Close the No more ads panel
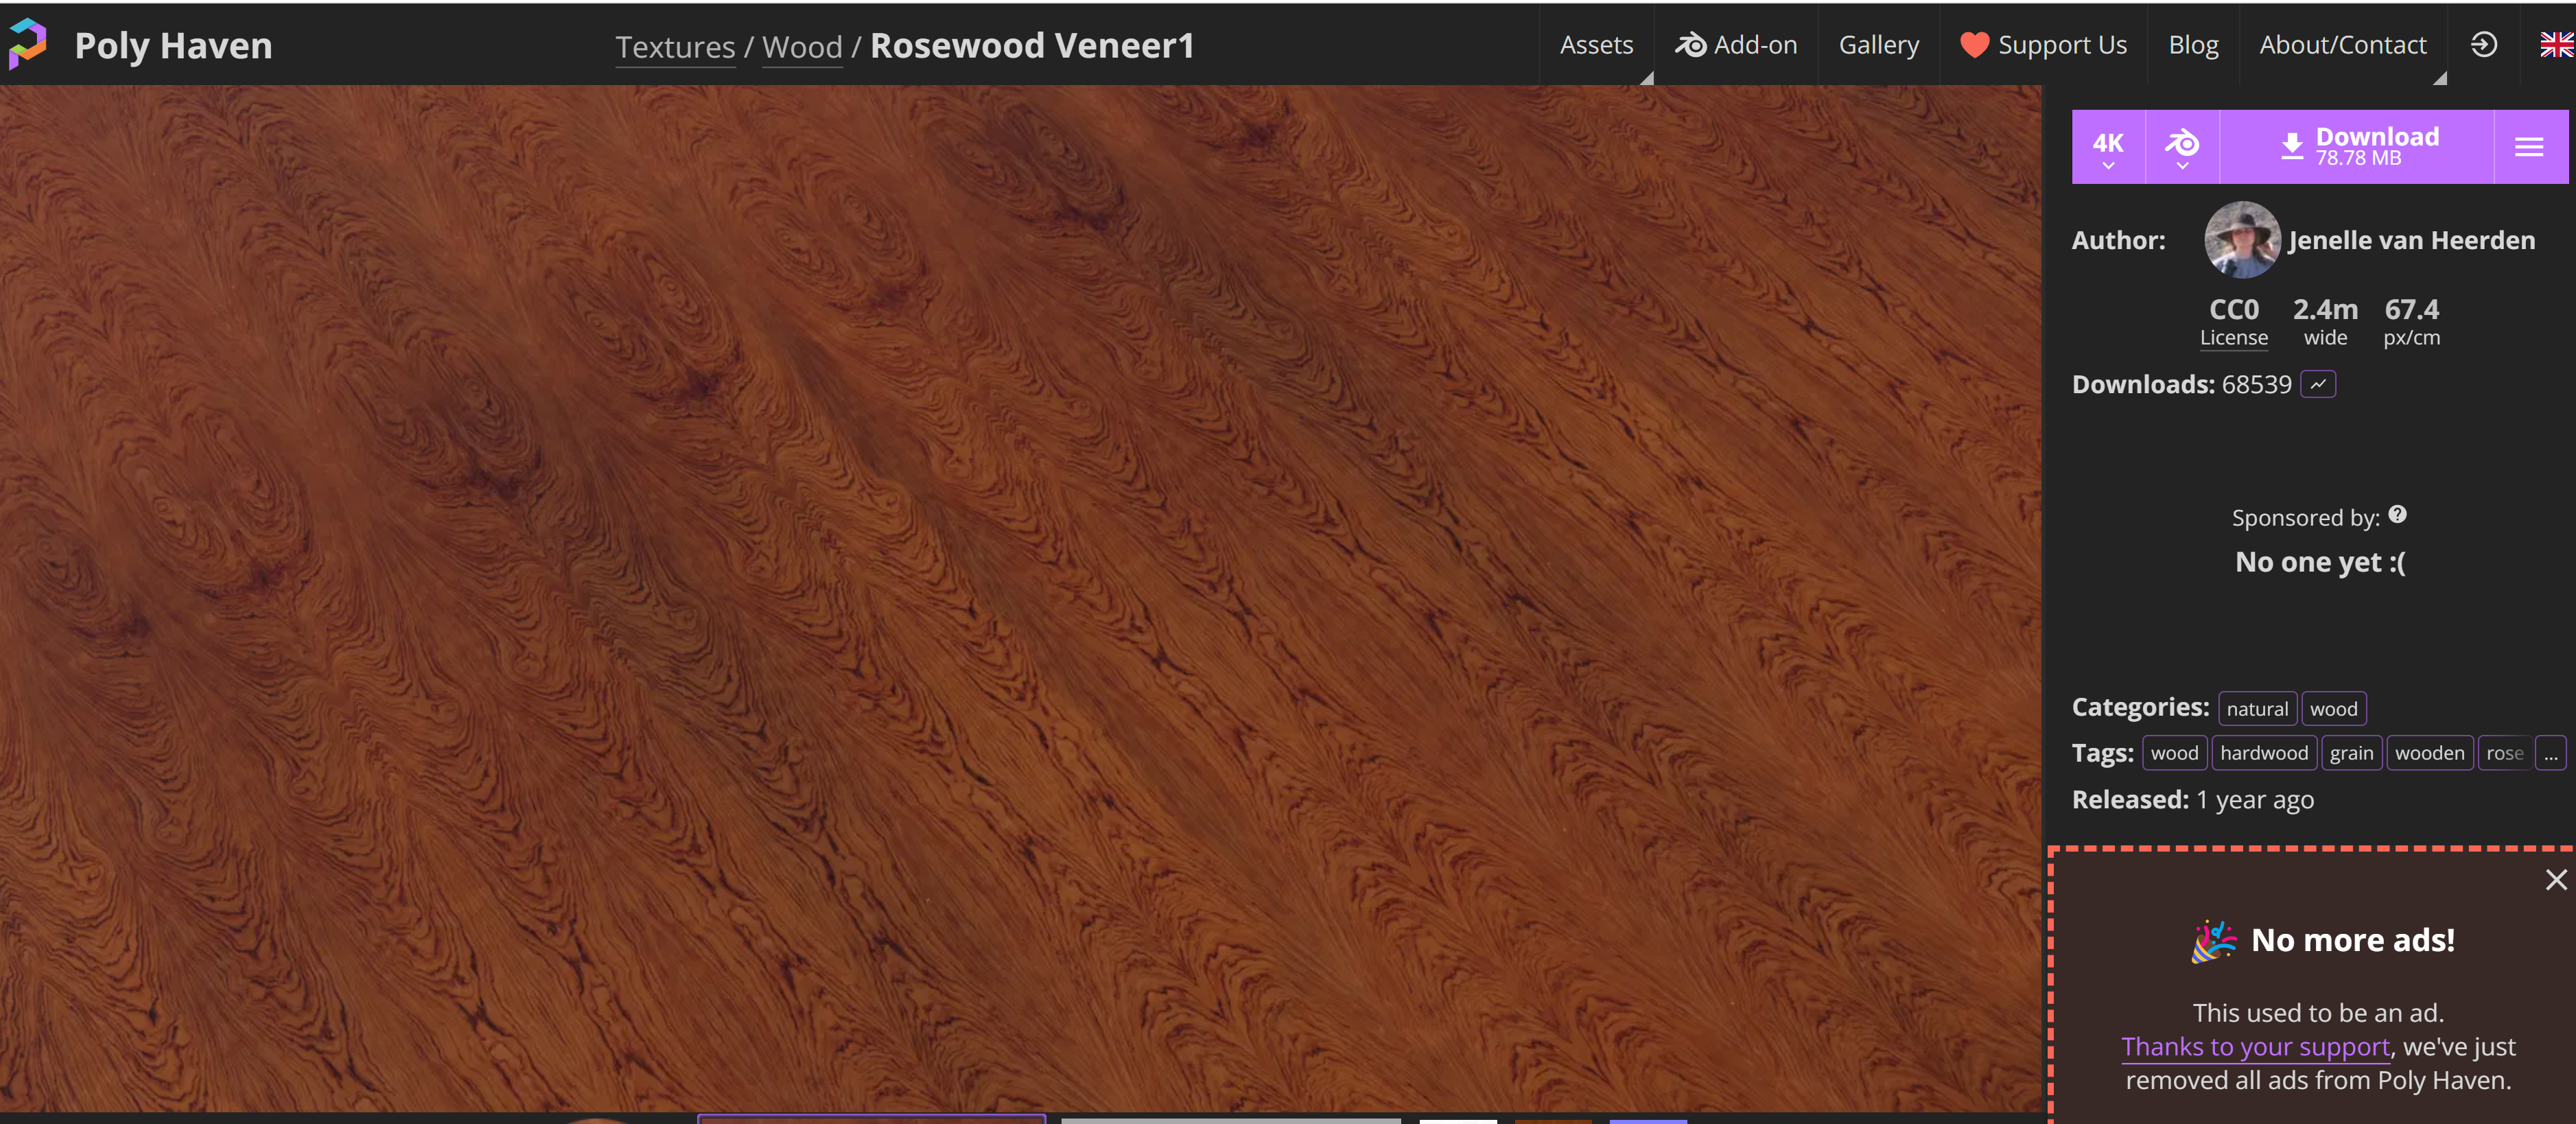Viewport: 2576px width, 1124px height. (x=2555, y=880)
